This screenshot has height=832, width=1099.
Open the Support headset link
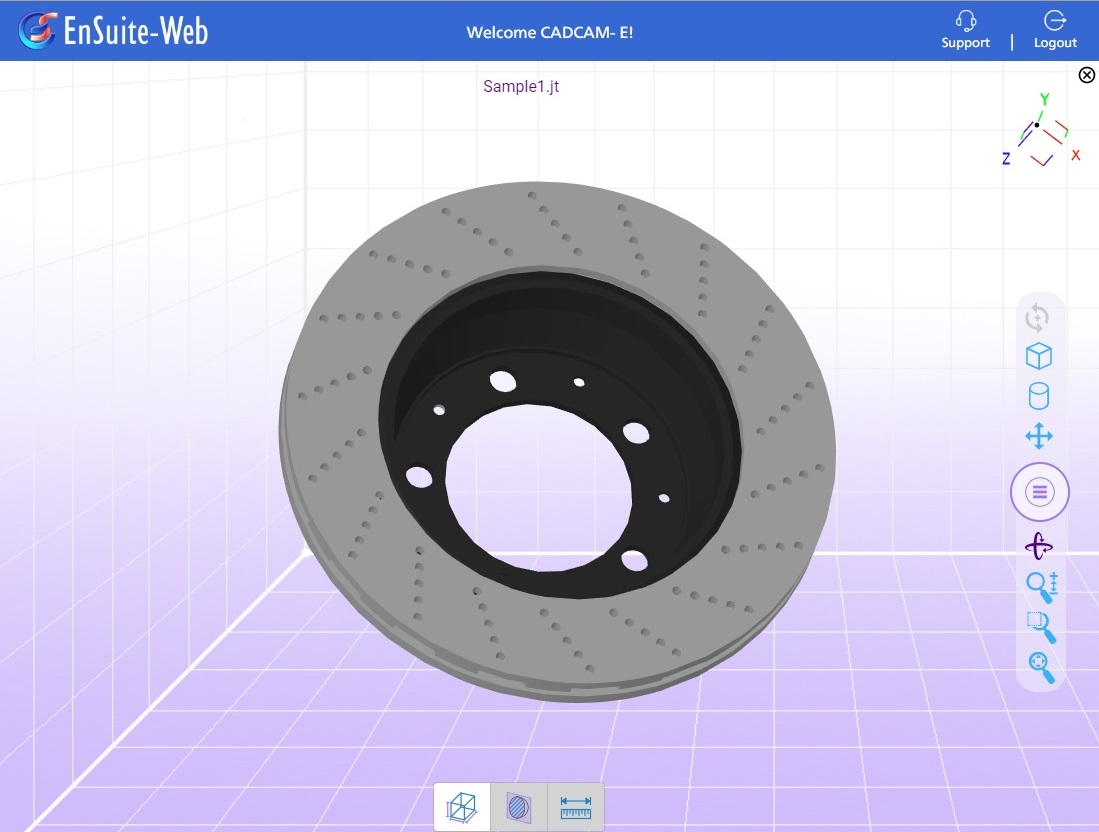point(965,30)
